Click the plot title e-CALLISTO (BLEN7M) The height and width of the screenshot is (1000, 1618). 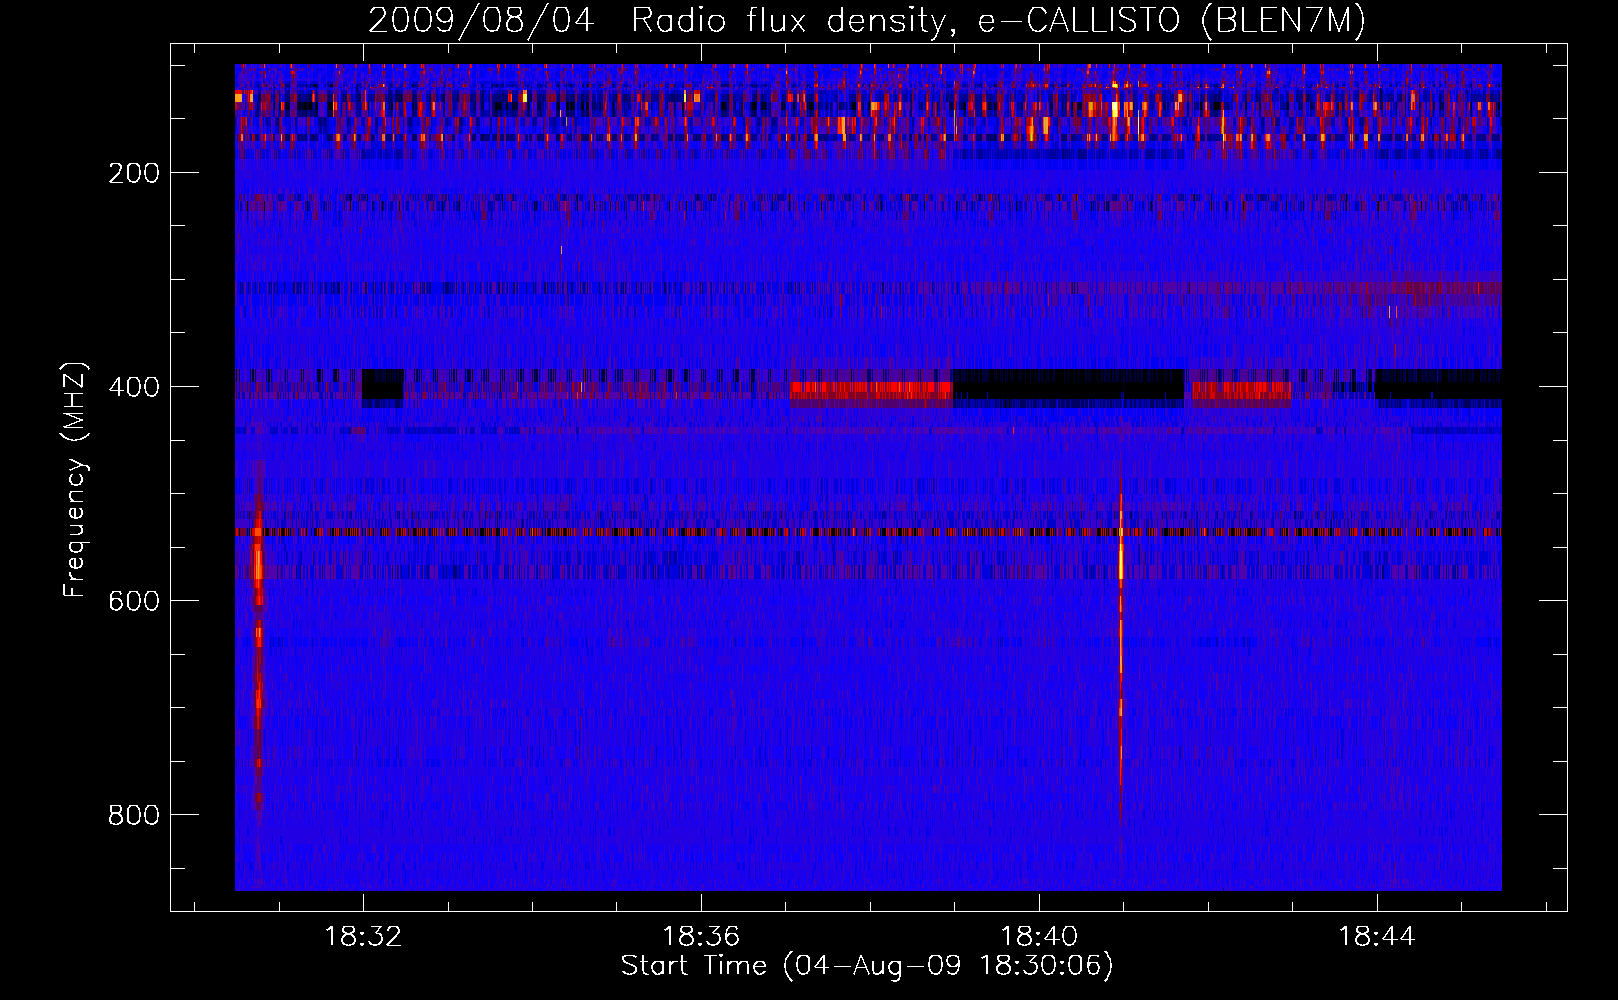pos(1172,21)
